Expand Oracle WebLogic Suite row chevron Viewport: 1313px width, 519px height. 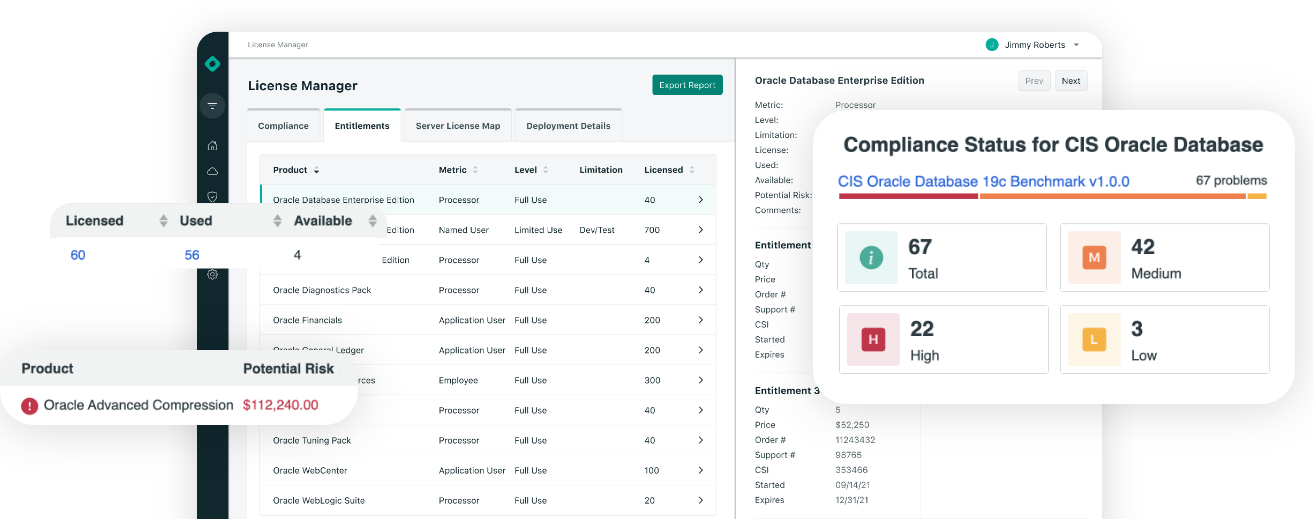(x=701, y=500)
